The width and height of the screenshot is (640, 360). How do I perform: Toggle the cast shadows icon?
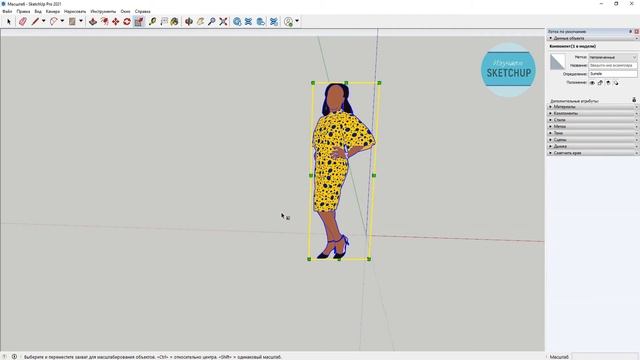point(608,83)
